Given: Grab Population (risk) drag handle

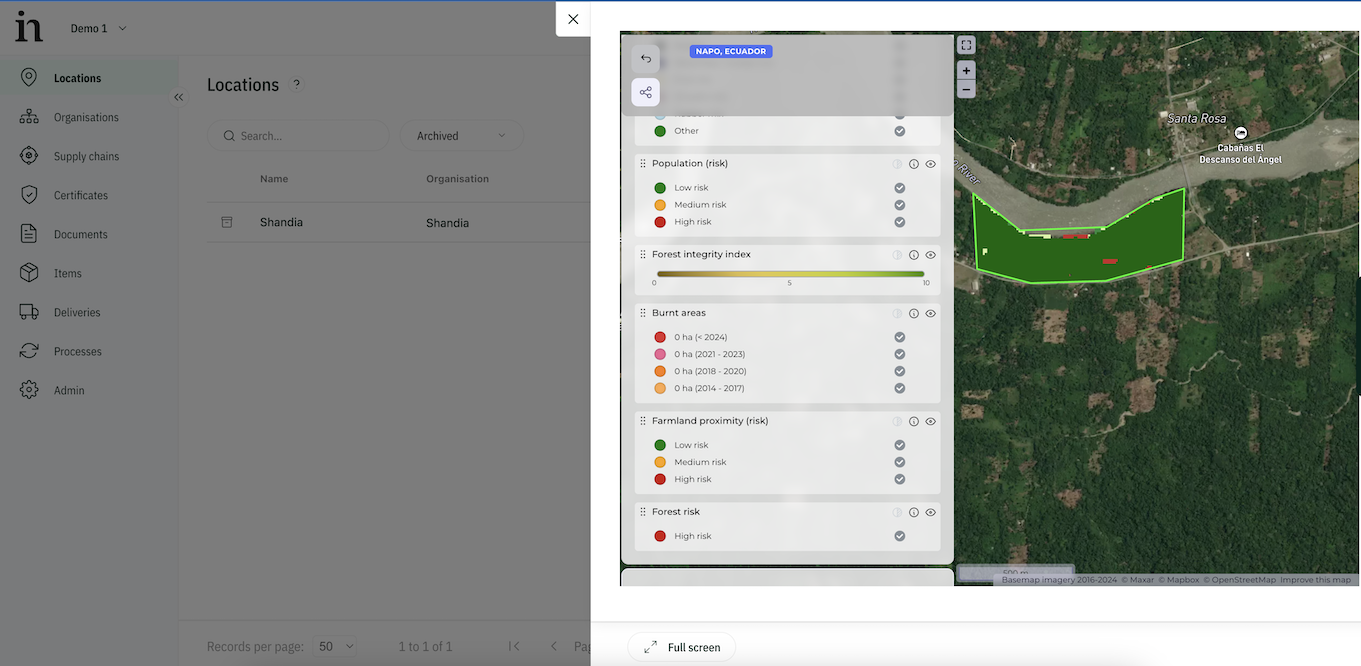Looking at the screenshot, I should (x=643, y=164).
